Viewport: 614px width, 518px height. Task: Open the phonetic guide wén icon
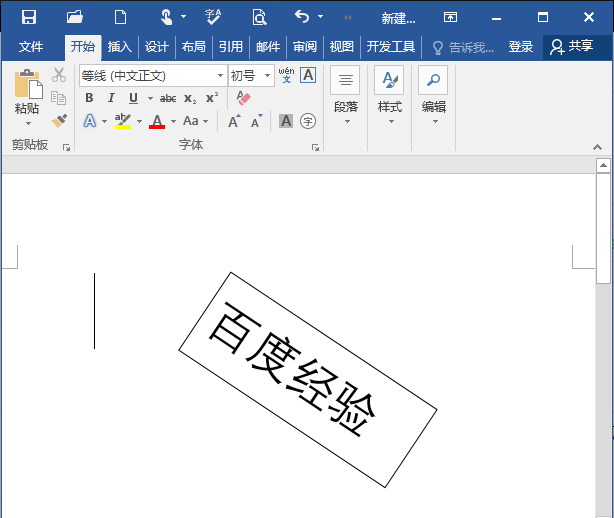tap(286, 75)
